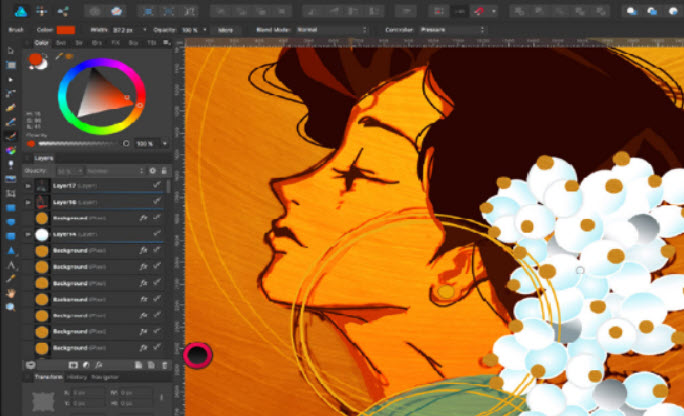Toggle visibility checkmark for Layer16
The image size is (684, 416).
point(157,202)
